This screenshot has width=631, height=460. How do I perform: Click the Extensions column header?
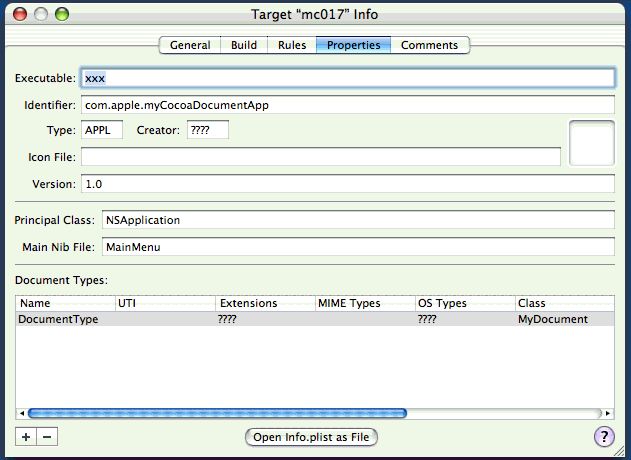click(x=264, y=303)
